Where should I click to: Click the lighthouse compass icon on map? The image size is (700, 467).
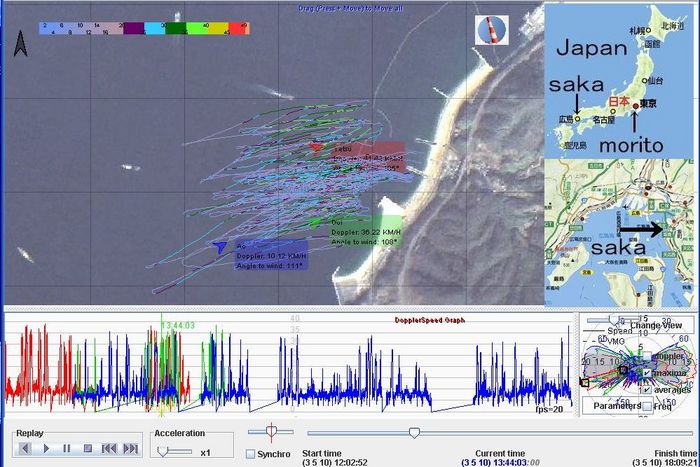tap(492, 29)
